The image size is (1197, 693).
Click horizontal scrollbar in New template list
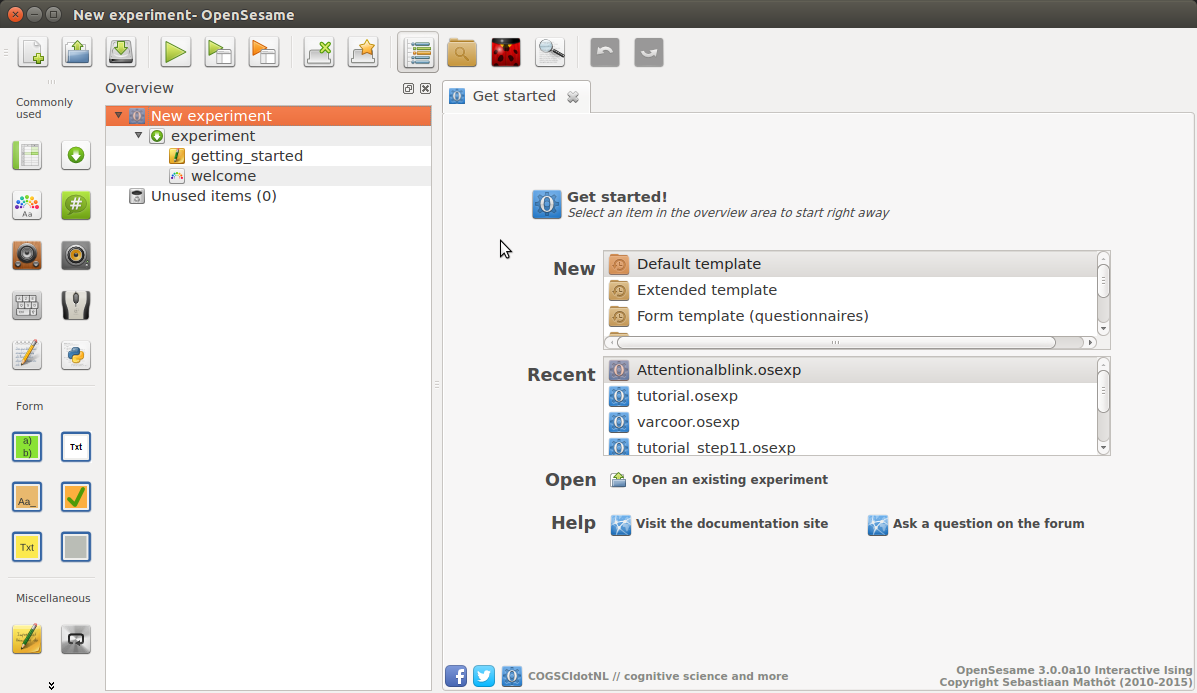click(835, 342)
